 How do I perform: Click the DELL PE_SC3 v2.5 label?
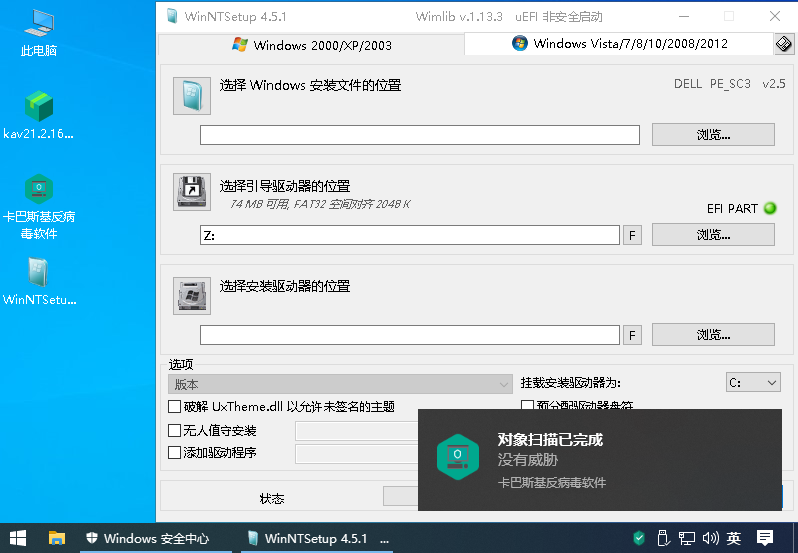(729, 83)
